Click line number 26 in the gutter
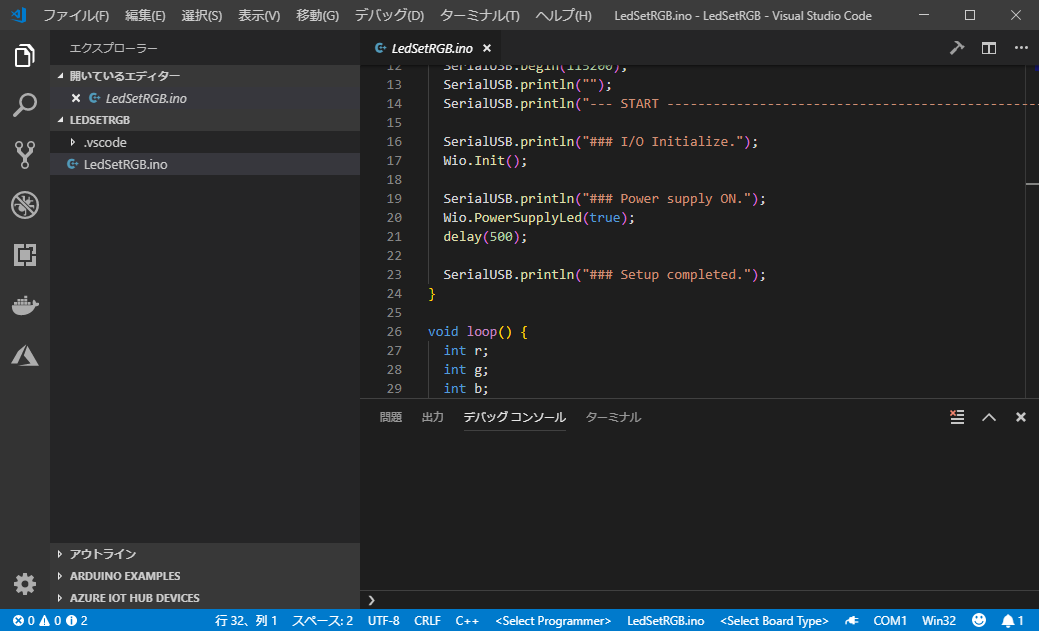Viewport: 1039px width, 631px height. click(394, 331)
